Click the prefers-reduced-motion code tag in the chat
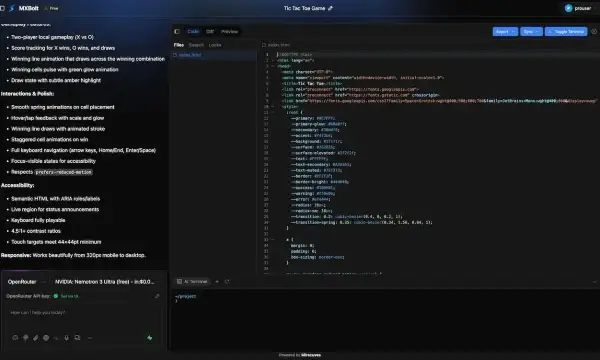 [64, 172]
